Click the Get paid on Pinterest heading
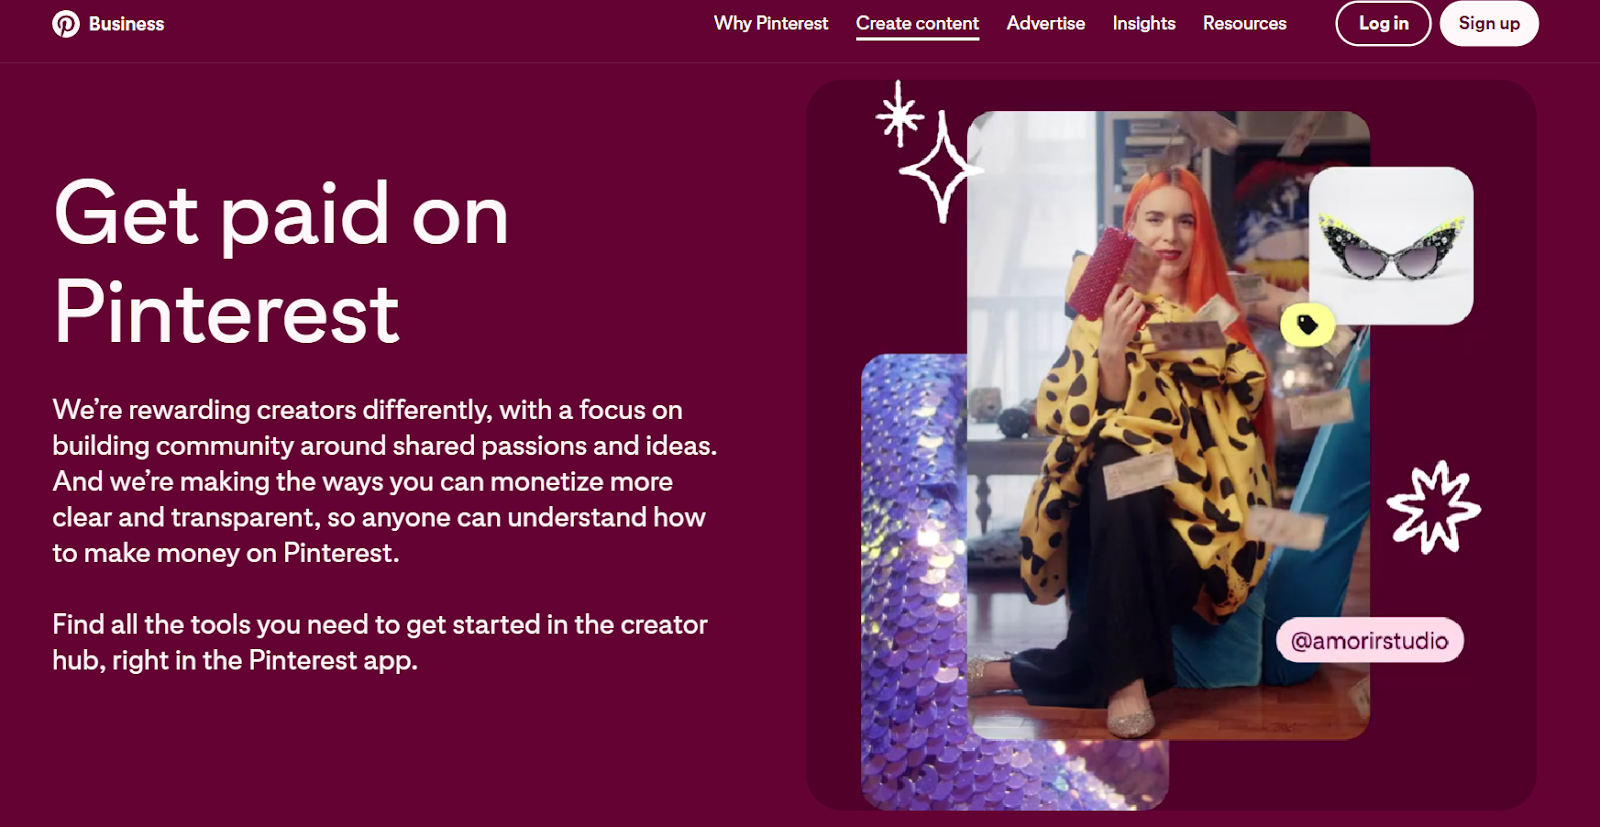 [x=281, y=262]
